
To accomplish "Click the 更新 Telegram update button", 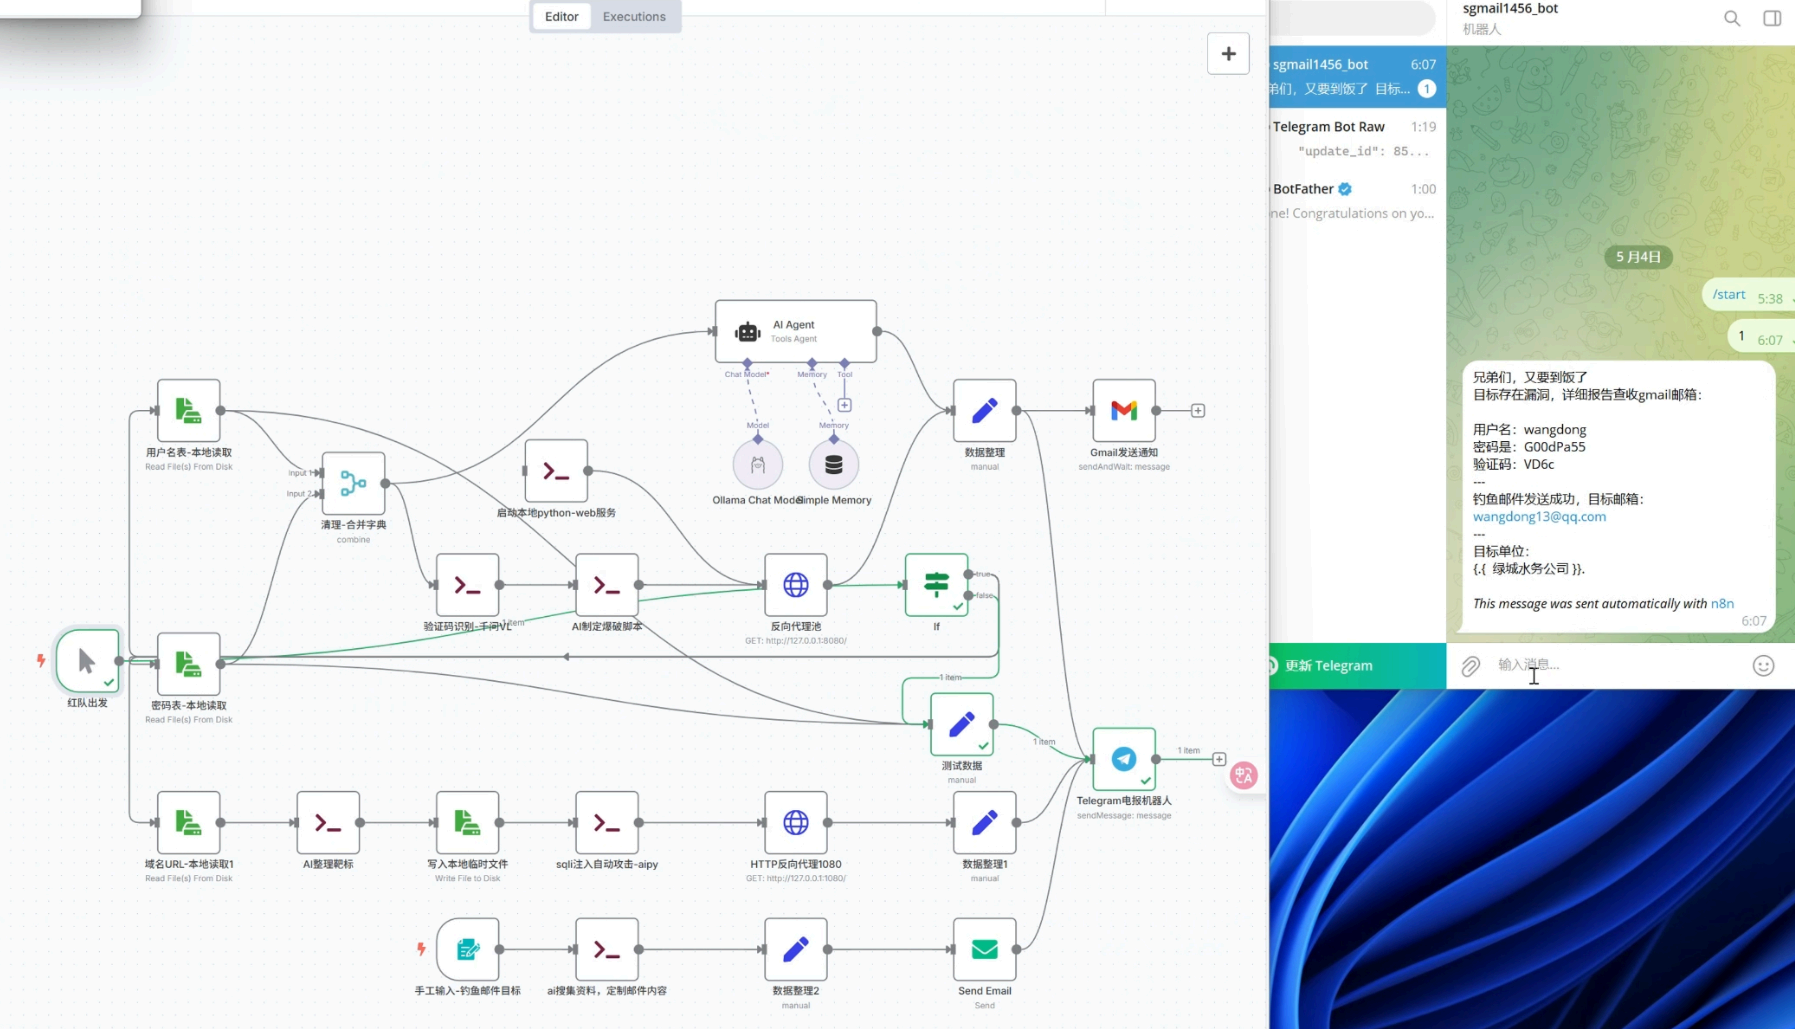I will click(x=1357, y=665).
